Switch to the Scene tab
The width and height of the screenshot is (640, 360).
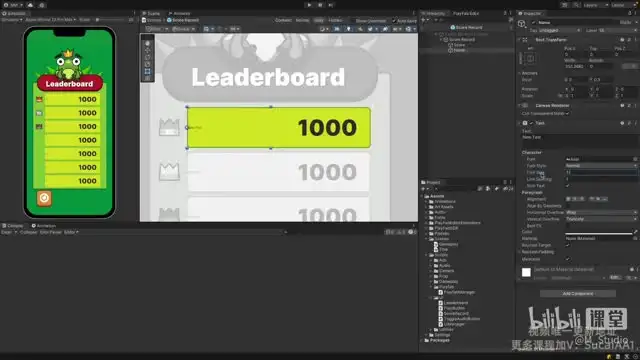click(151, 13)
